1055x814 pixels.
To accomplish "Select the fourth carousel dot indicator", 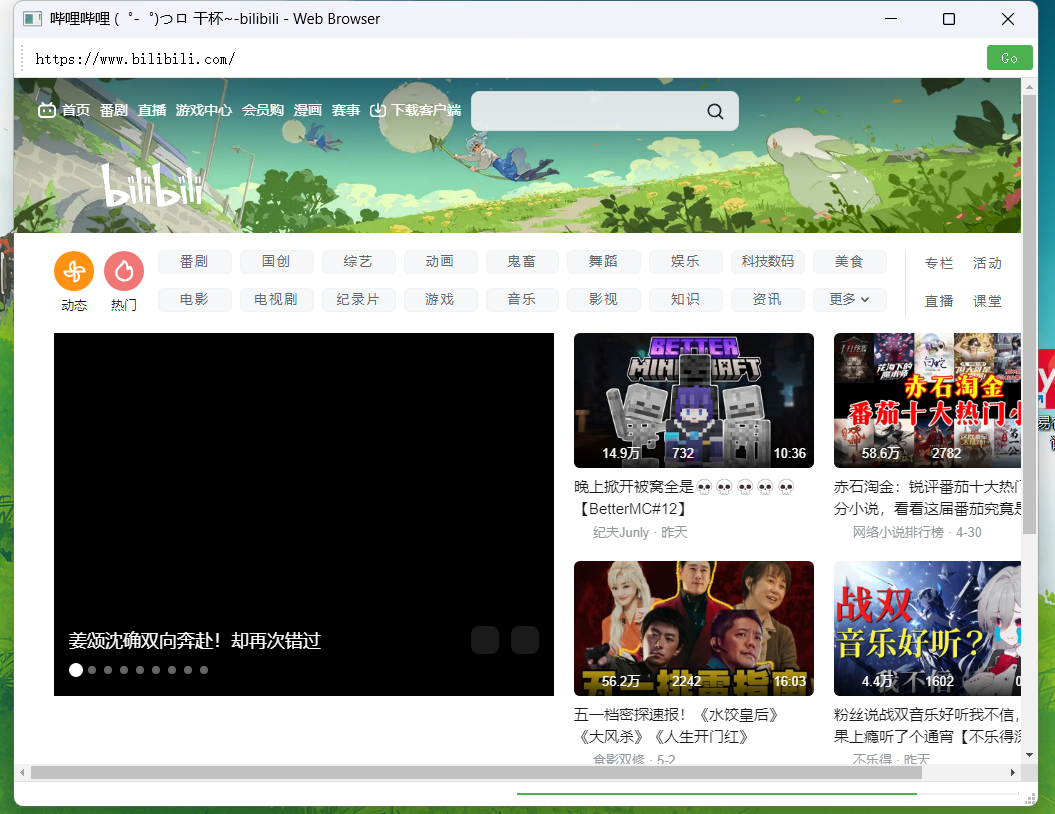I will 124,670.
